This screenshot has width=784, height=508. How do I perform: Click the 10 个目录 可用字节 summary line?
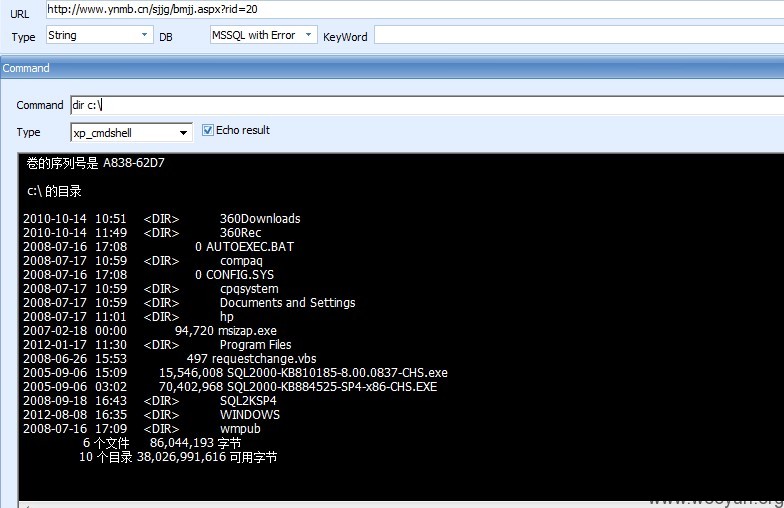(178, 457)
